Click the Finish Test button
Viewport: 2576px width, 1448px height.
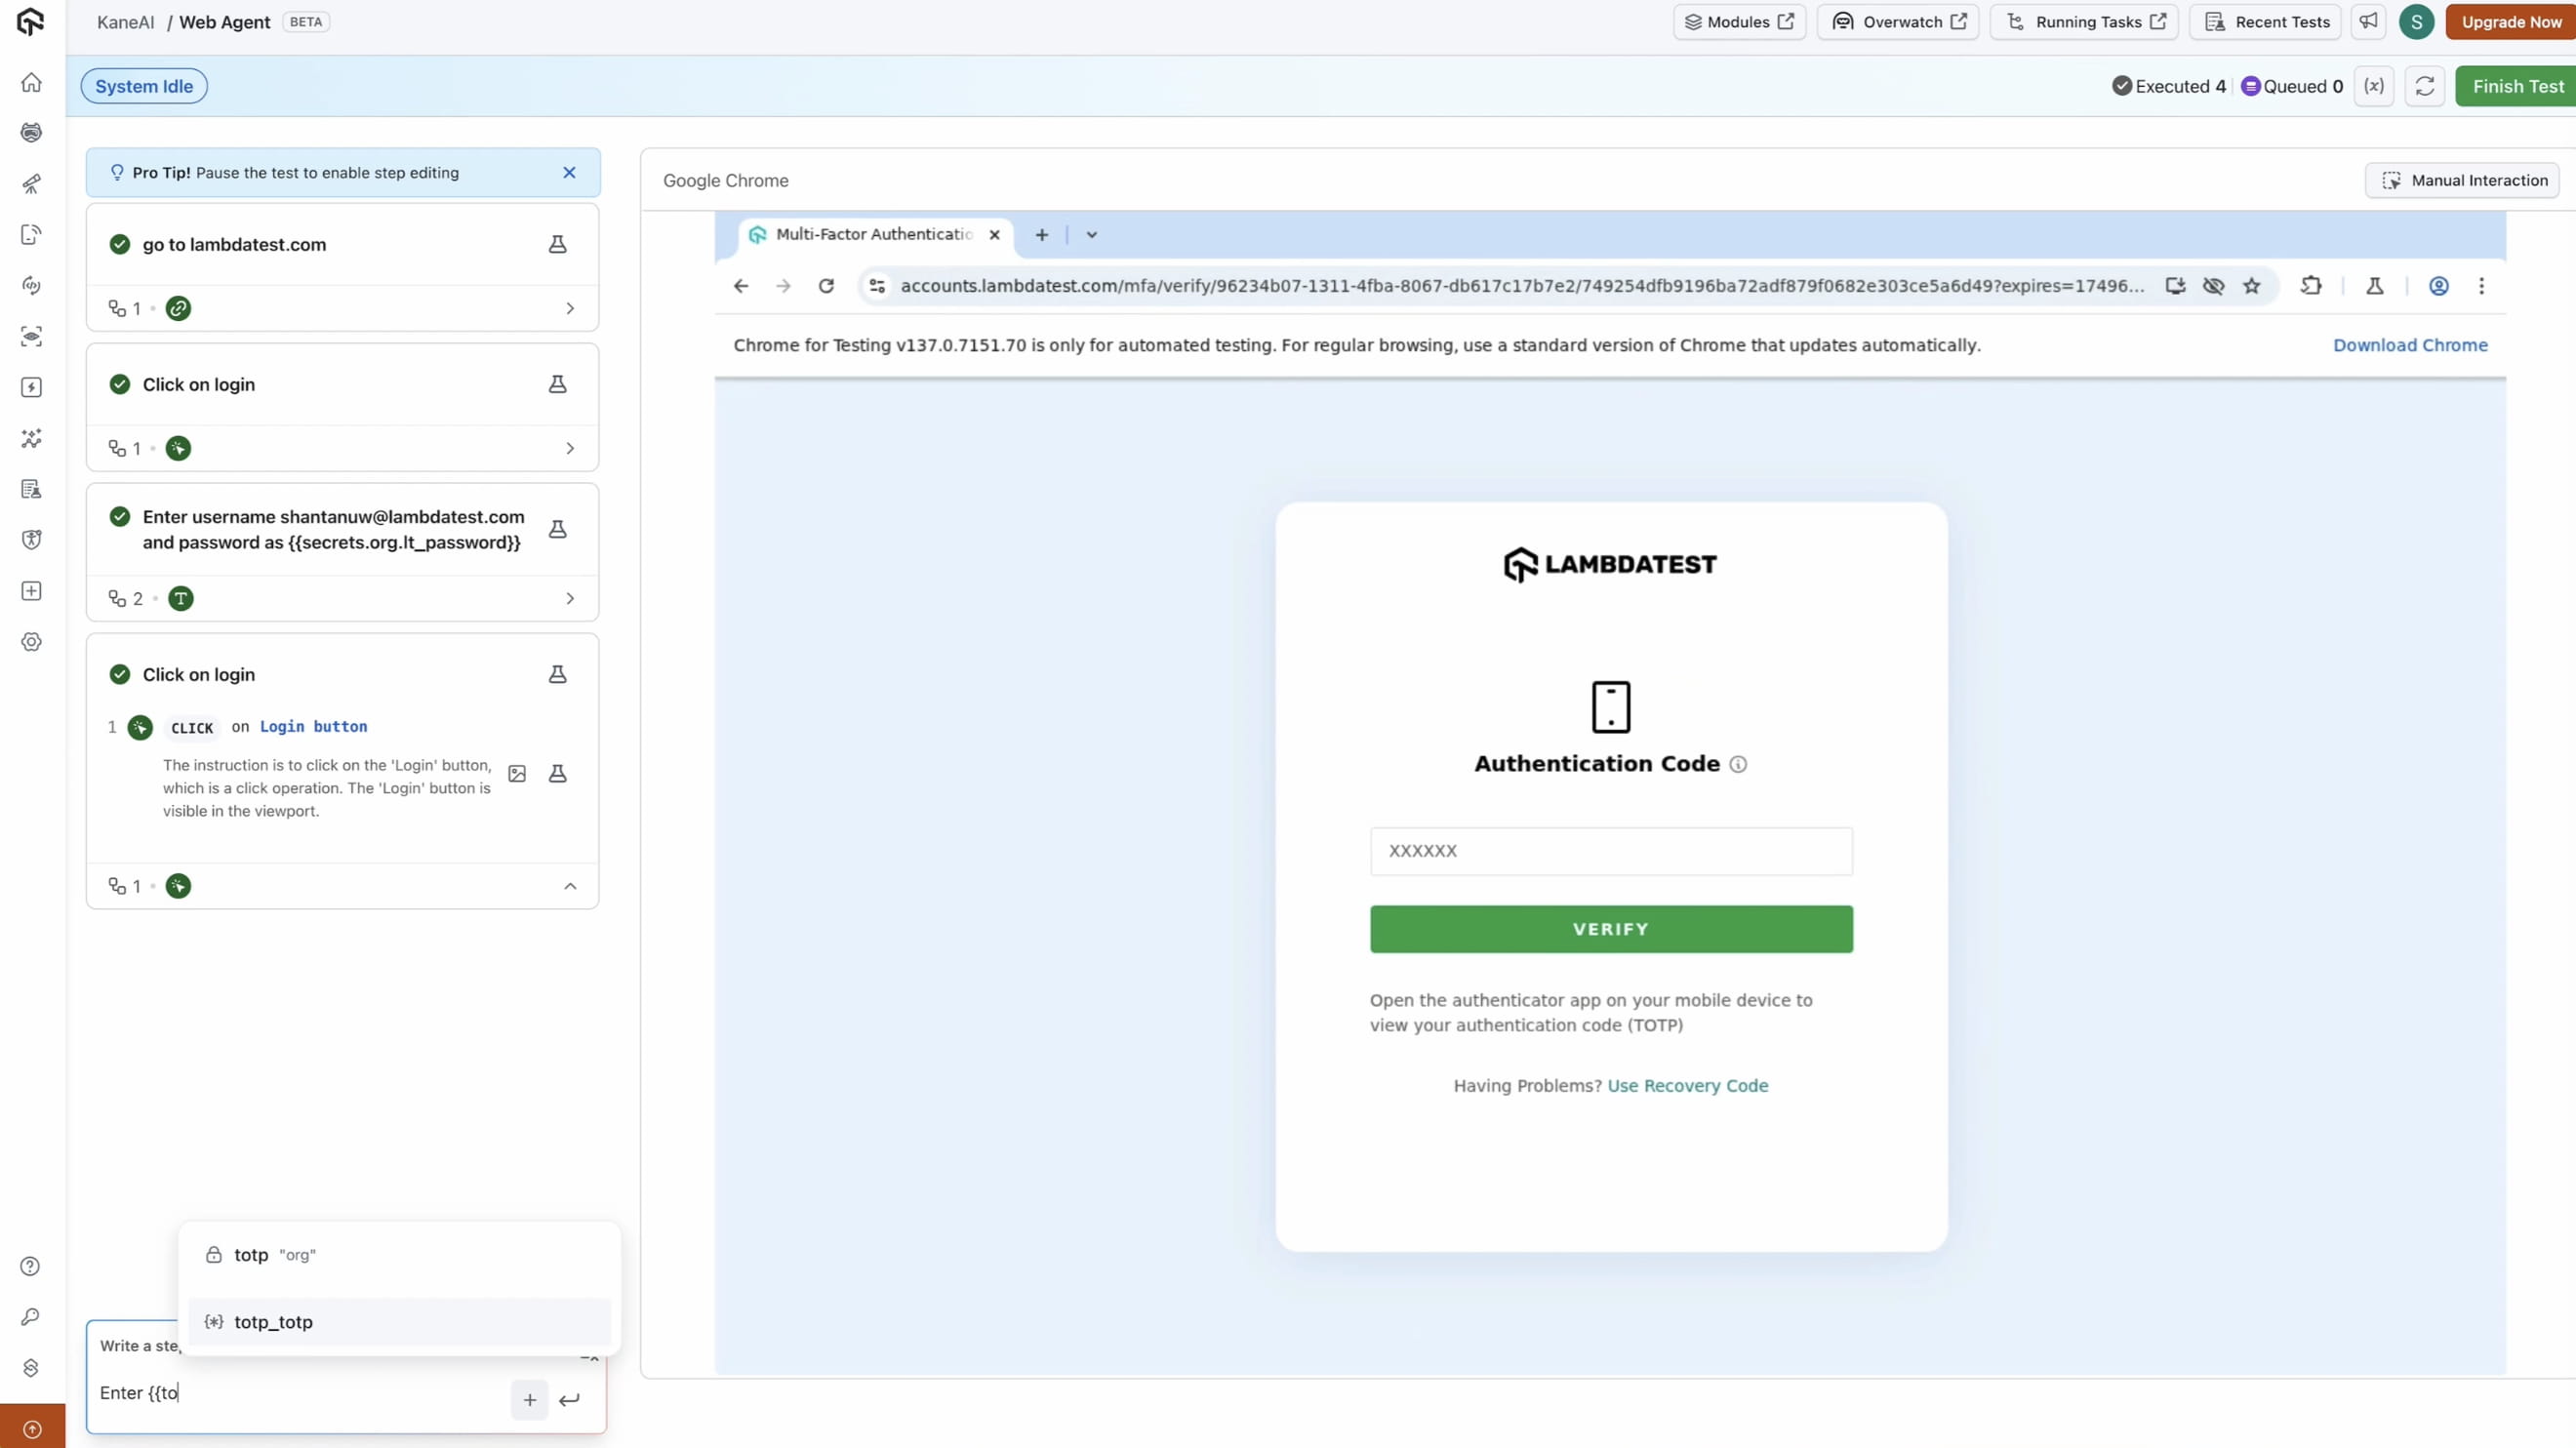[2516, 86]
